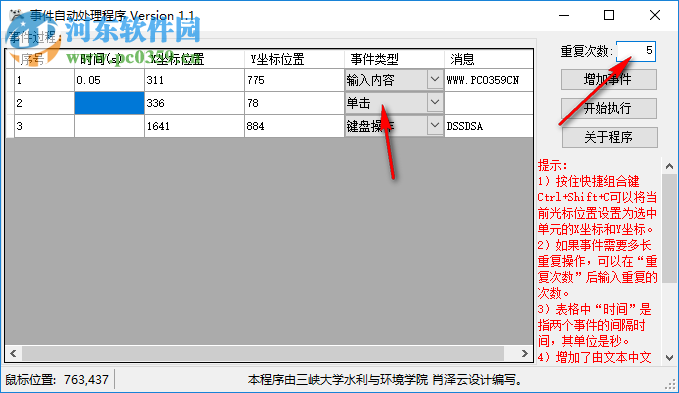Screen dimensions: 679x393
Task: Maximize the application window
Action: 609,16
